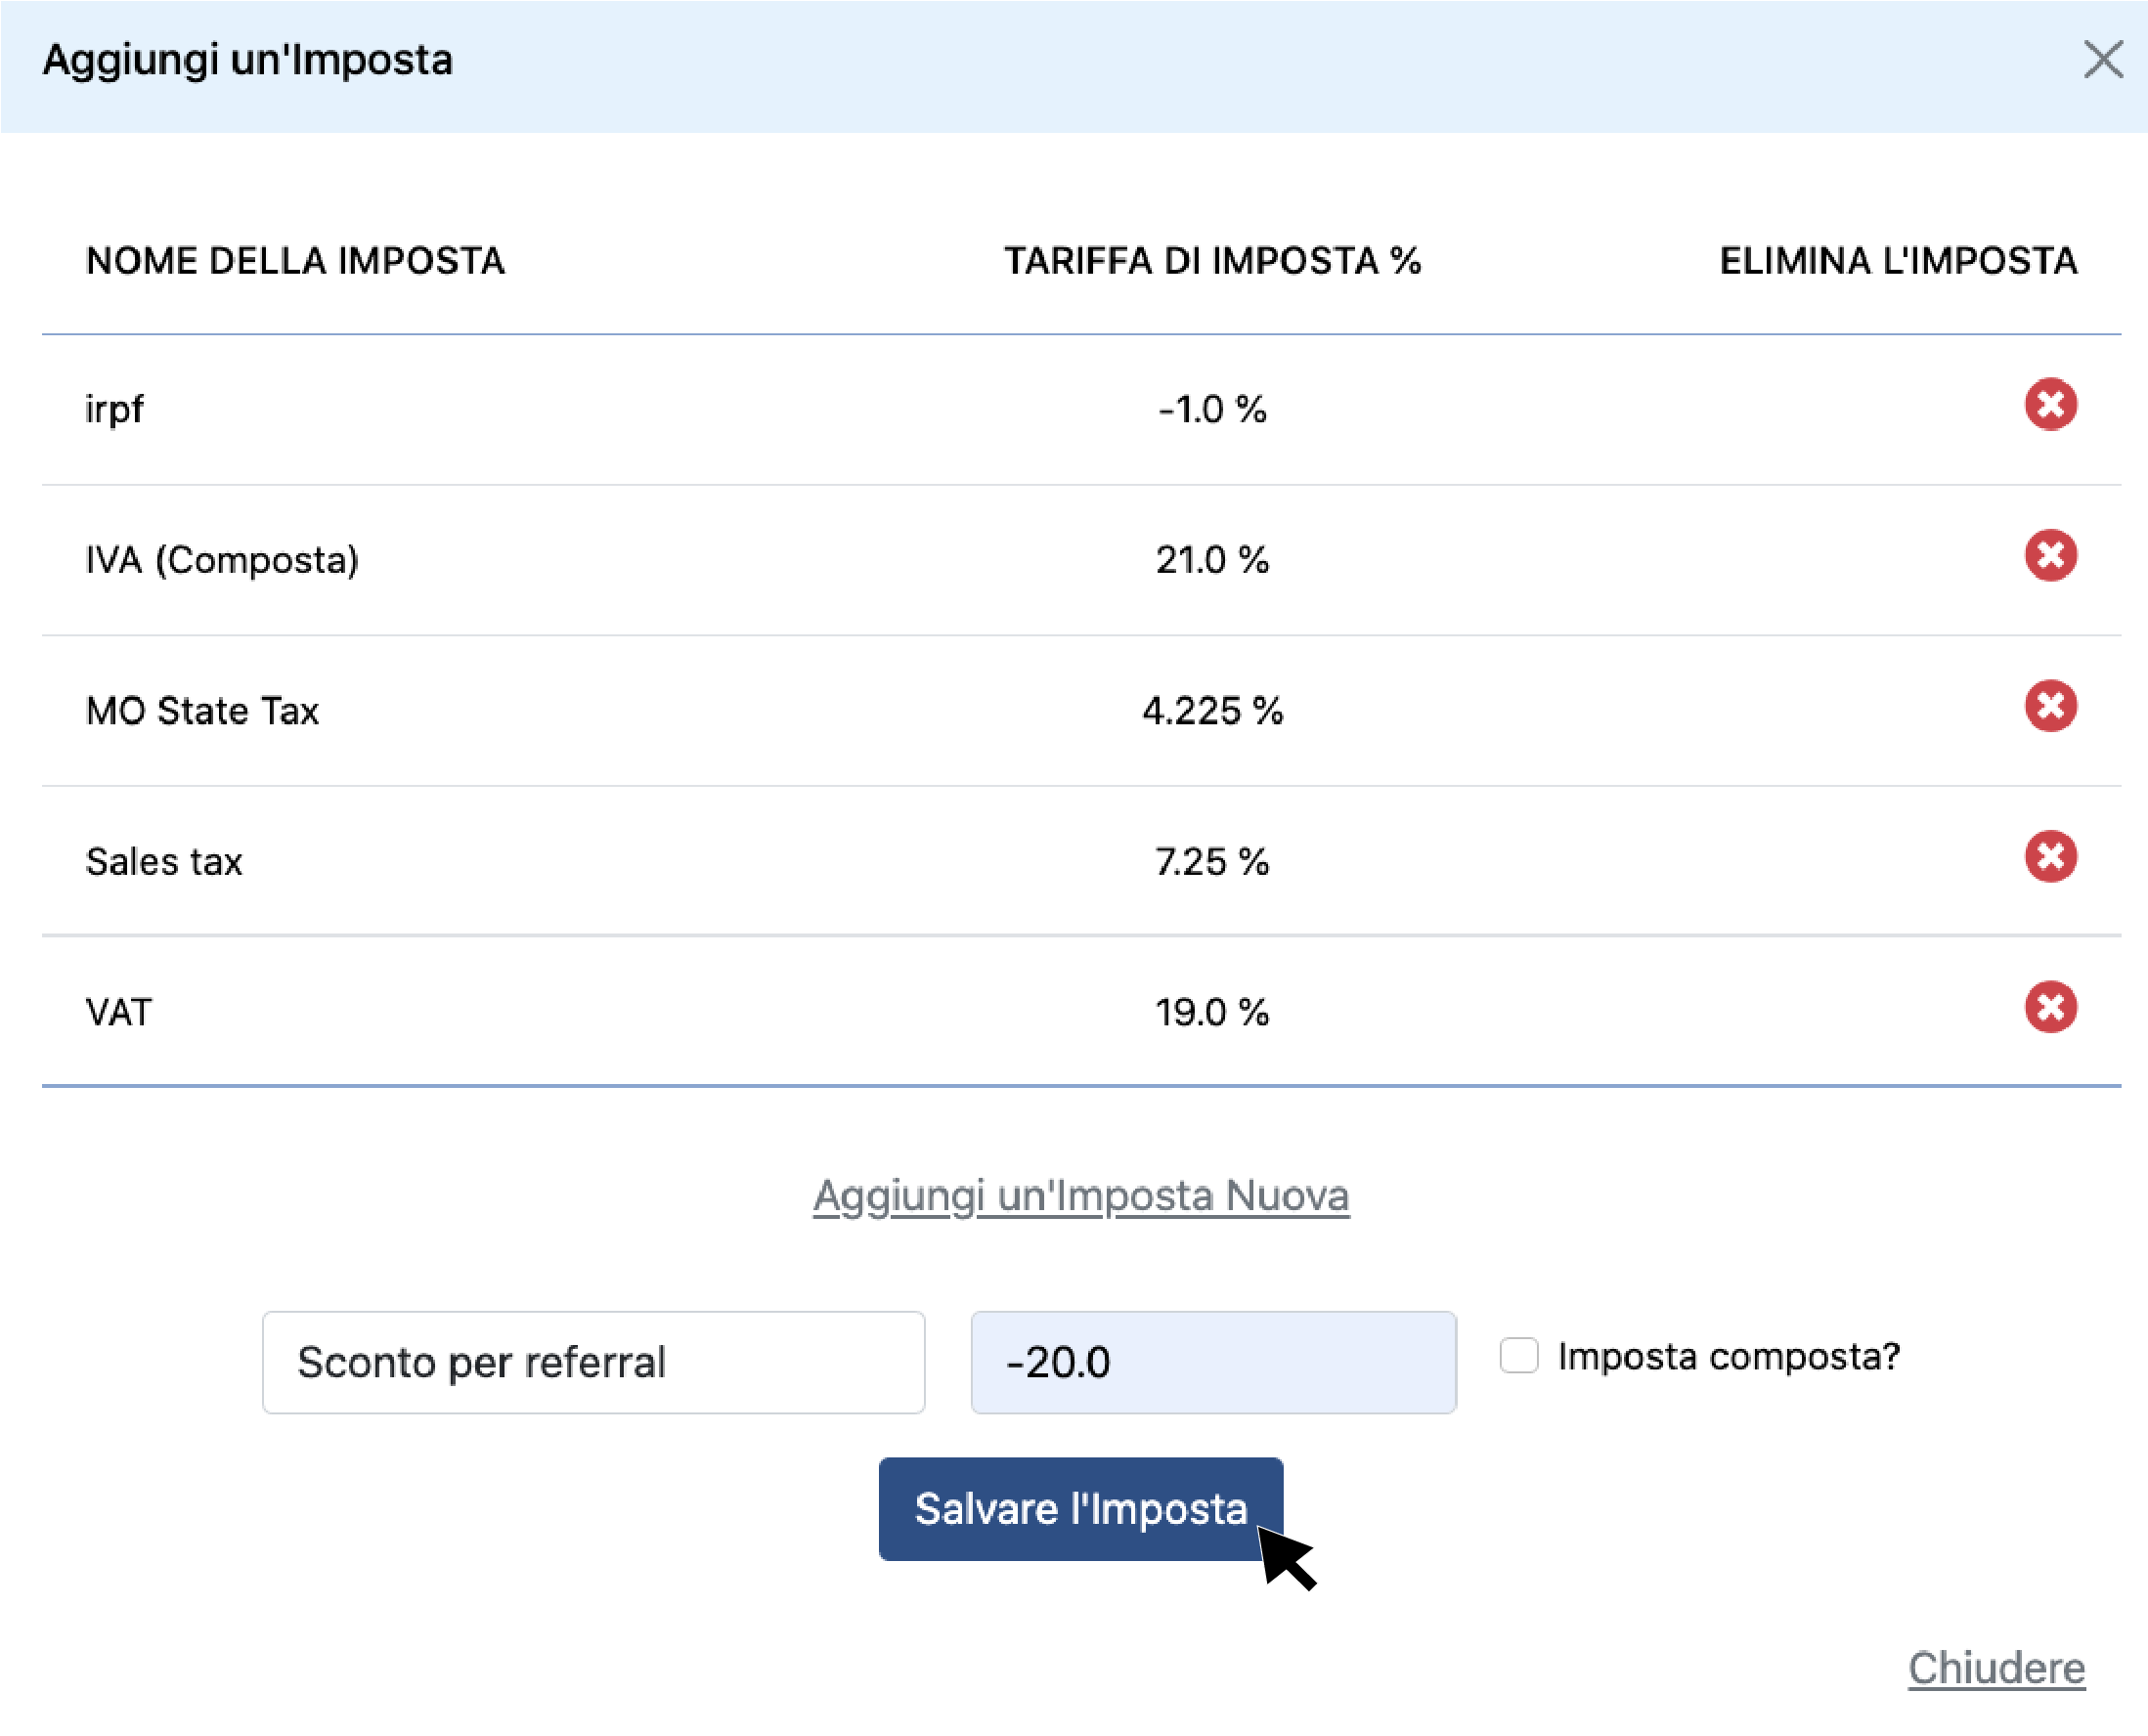Click Salvare l'Imposta button
Image resolution: width=2148 pixels, height=1736 pixels.
point(1080,1509)
